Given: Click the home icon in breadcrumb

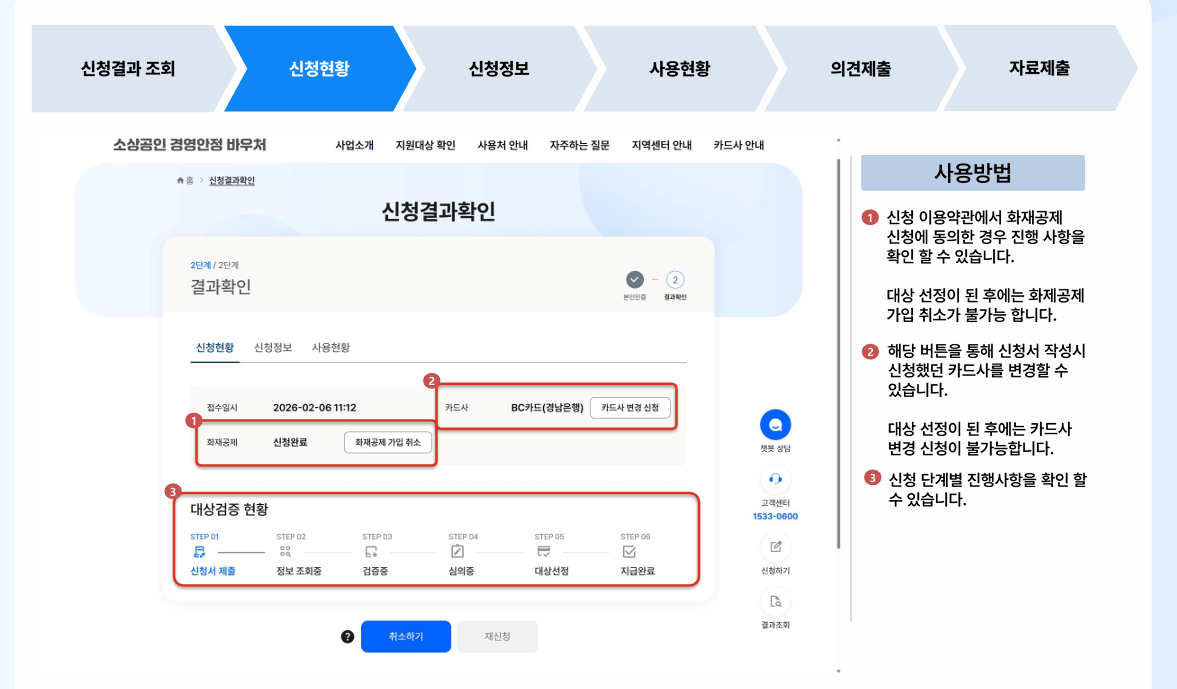Looking at the screenshot, I should (x=180, y=180).
